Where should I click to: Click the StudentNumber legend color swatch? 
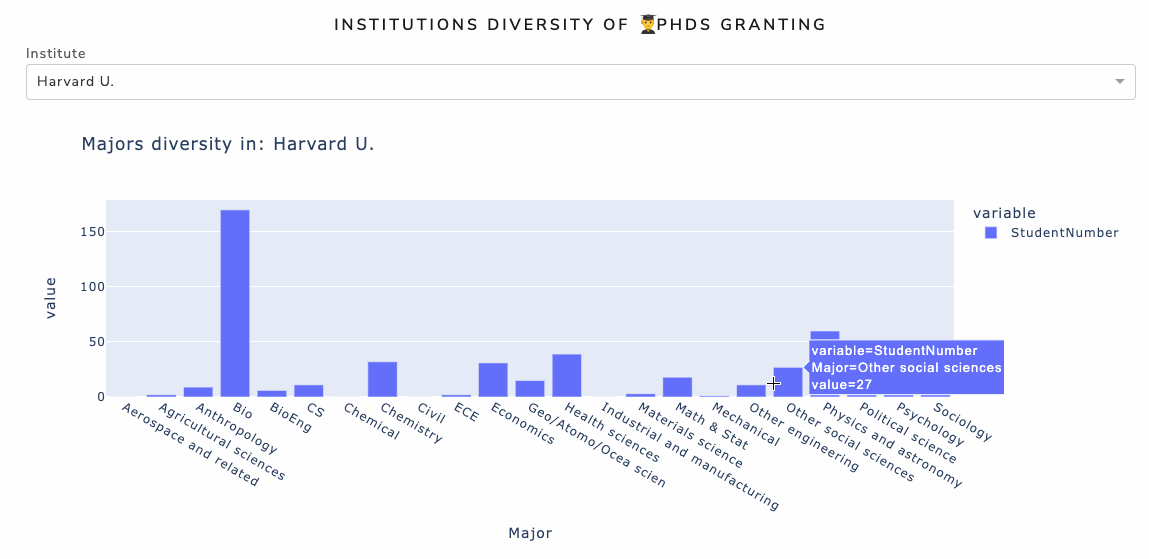(991, 233)
